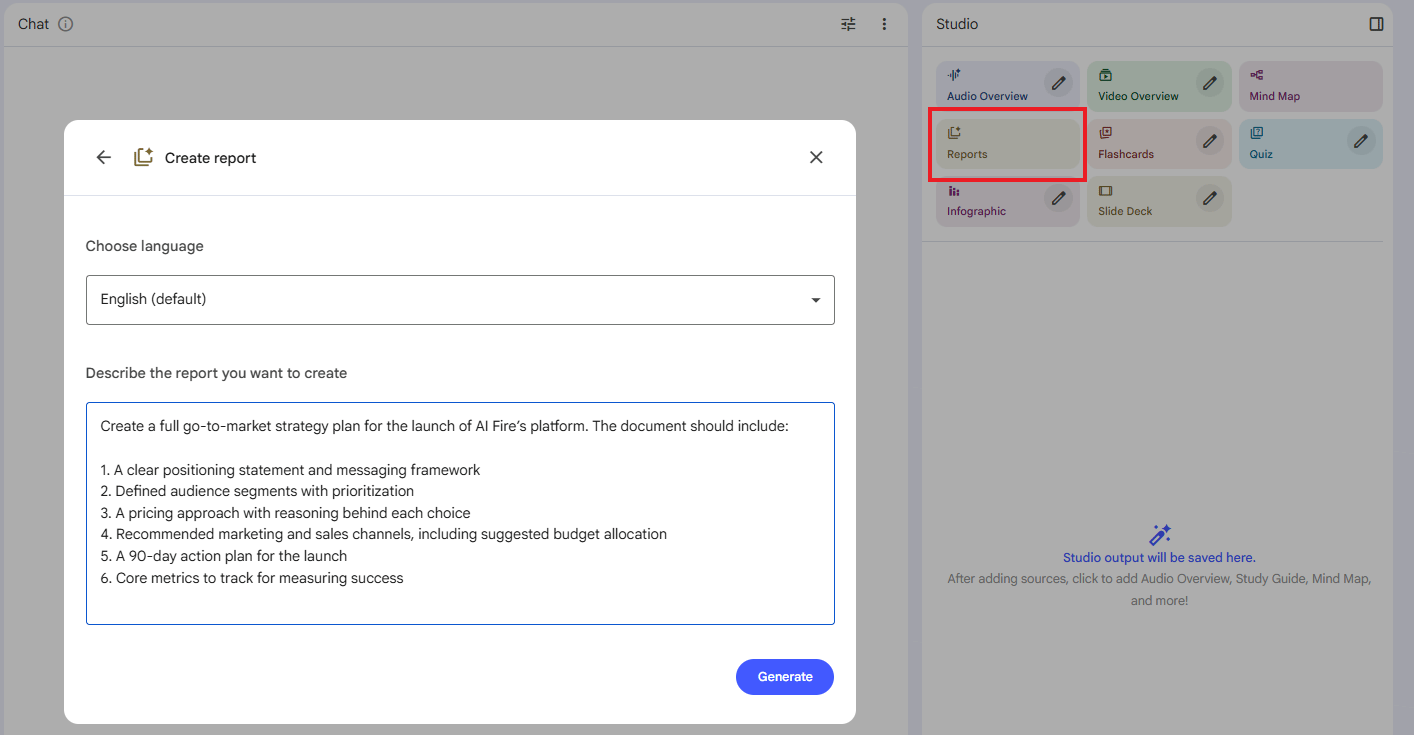
Task: Click 'Describe the report you want to create' label
Action: coord(216,373)
